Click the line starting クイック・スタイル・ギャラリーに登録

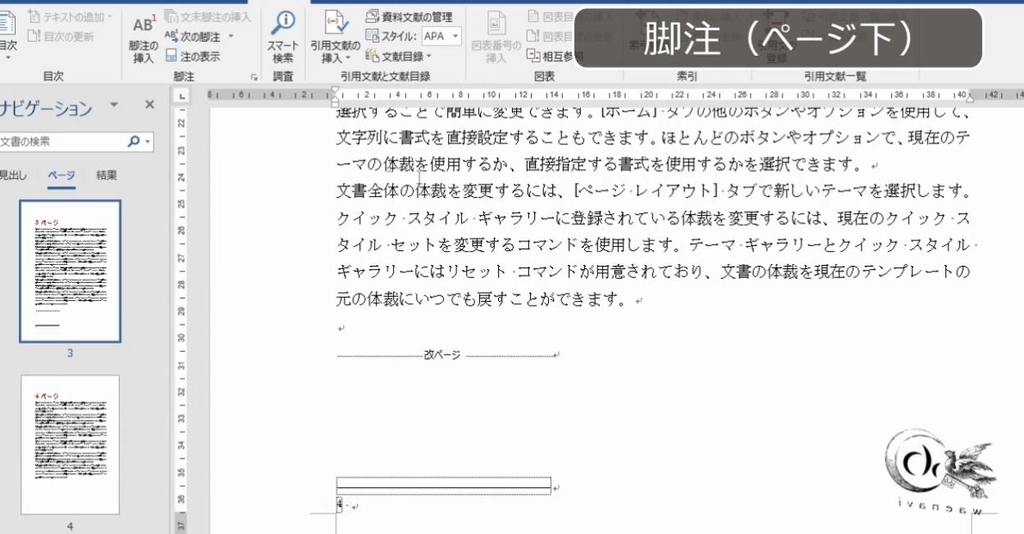654,218
